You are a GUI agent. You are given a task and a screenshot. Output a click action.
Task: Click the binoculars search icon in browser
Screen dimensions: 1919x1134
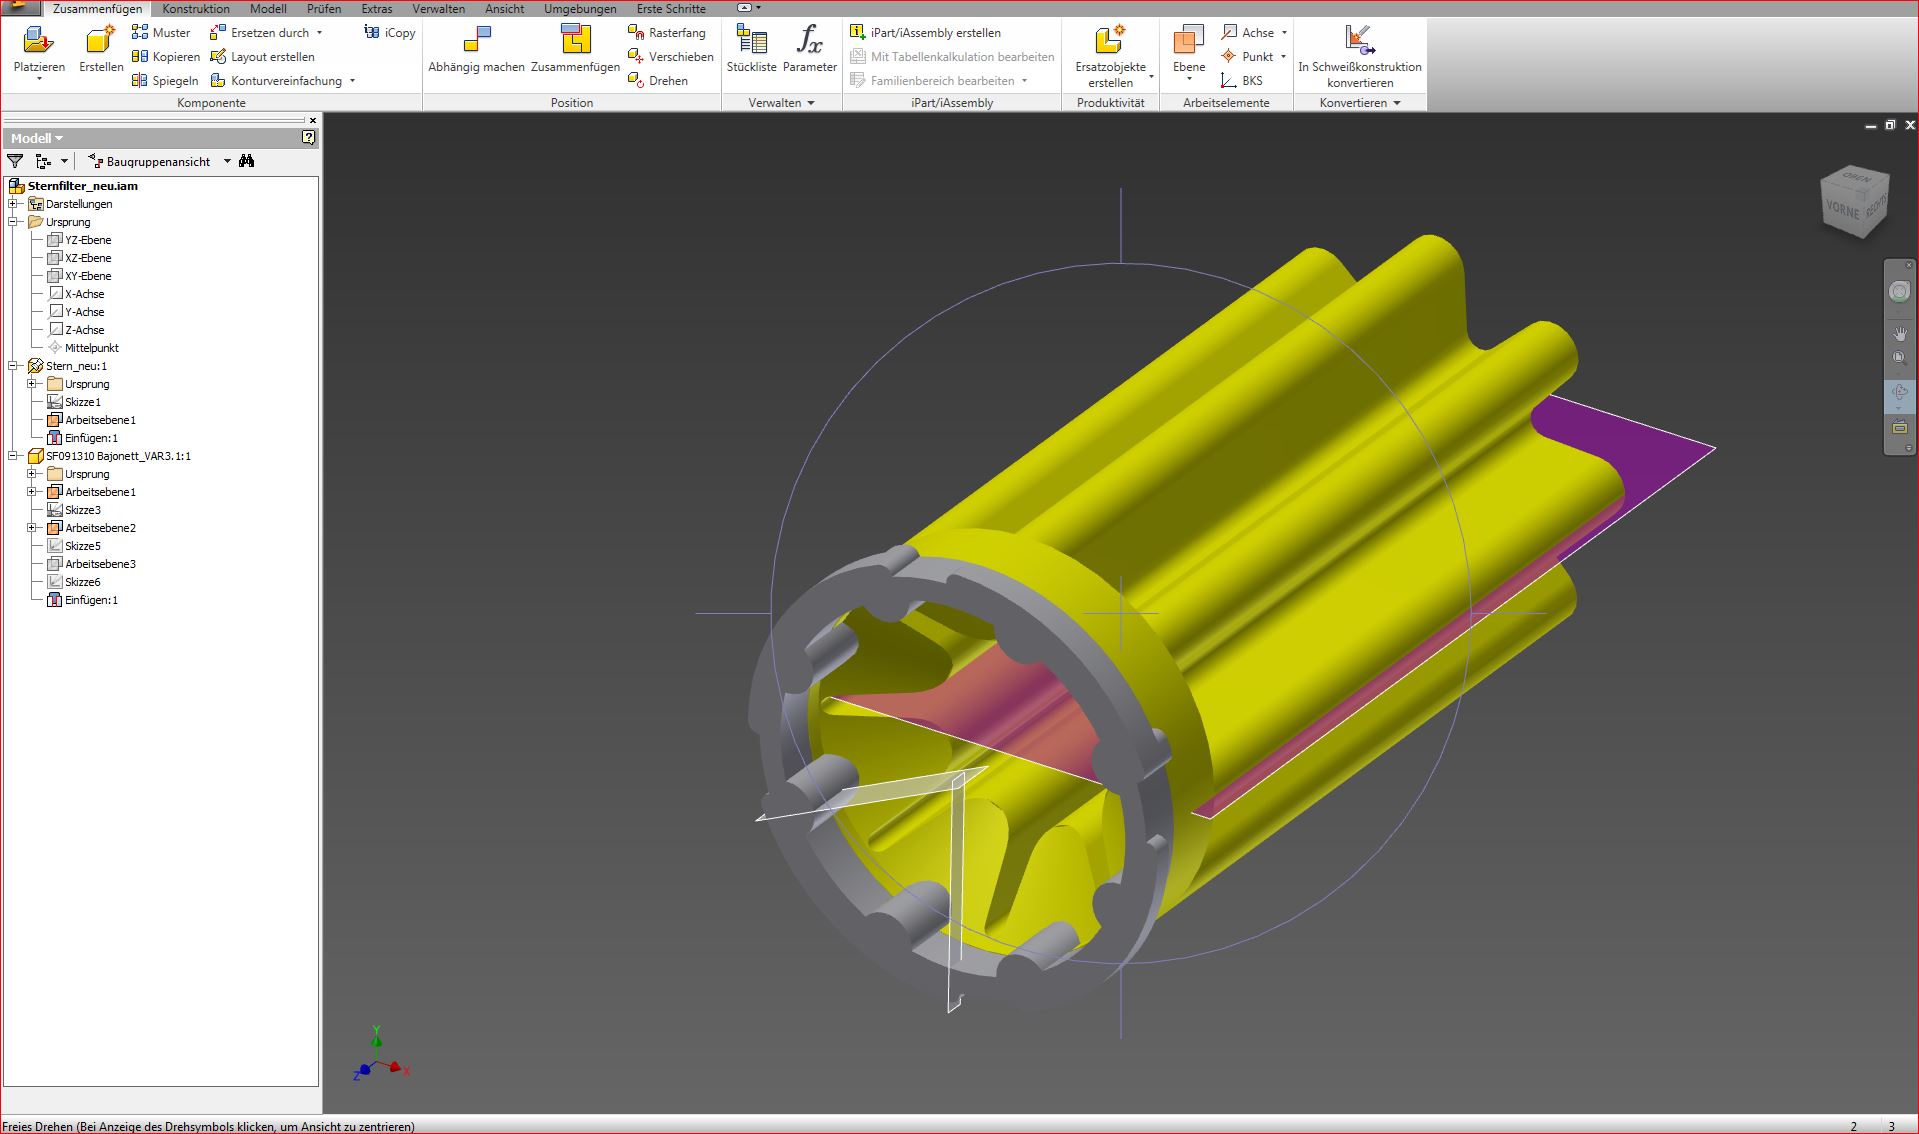[247, 161]
